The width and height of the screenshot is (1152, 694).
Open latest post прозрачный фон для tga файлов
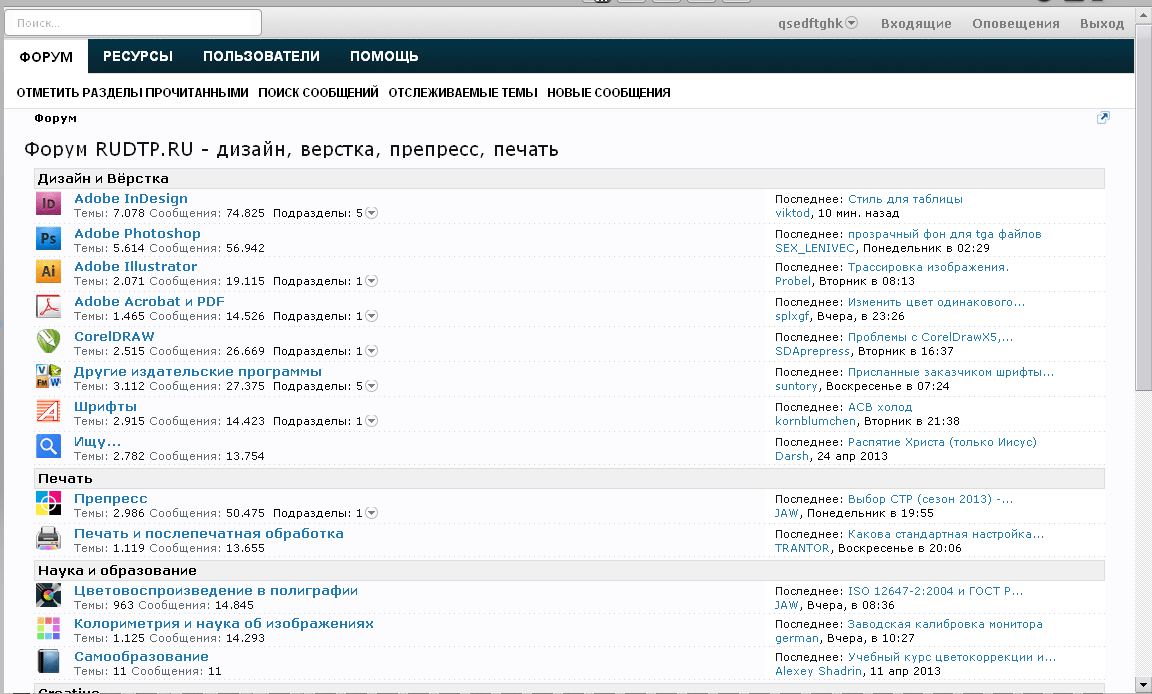pyautogui.click(x=945, y=234)
